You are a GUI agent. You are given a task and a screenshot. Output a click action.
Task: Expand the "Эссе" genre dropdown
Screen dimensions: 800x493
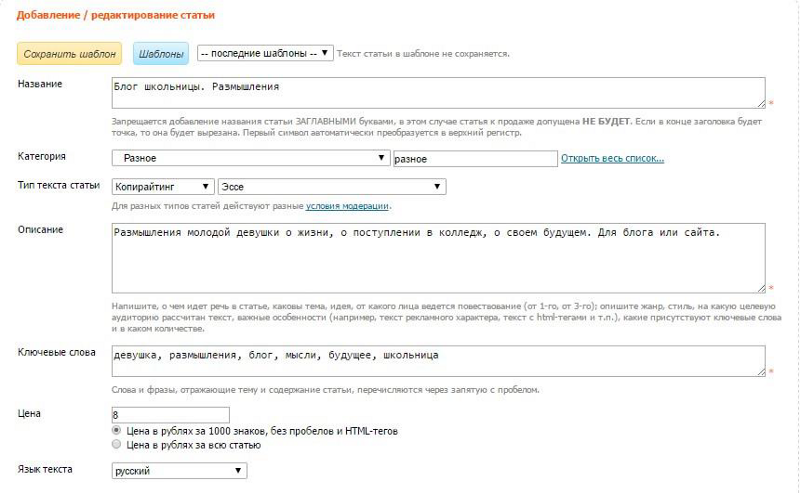(x=331, y=186)
